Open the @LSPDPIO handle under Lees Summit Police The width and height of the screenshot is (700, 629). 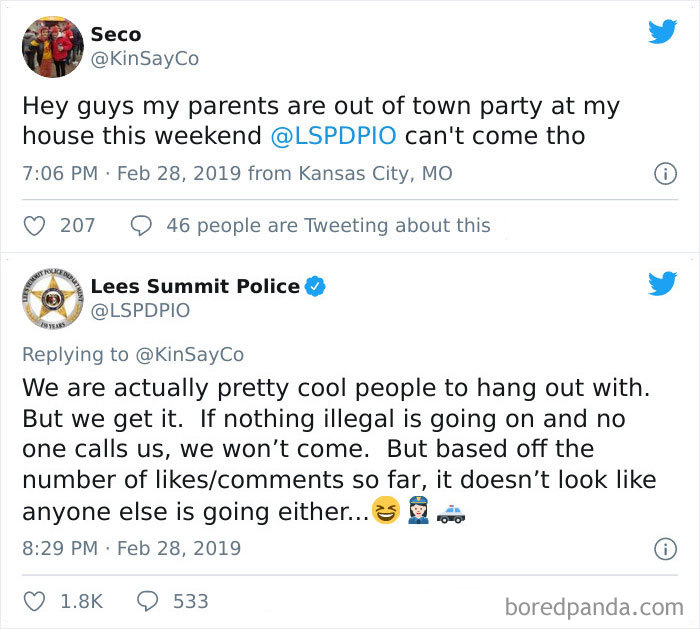(x=140, y=311)
